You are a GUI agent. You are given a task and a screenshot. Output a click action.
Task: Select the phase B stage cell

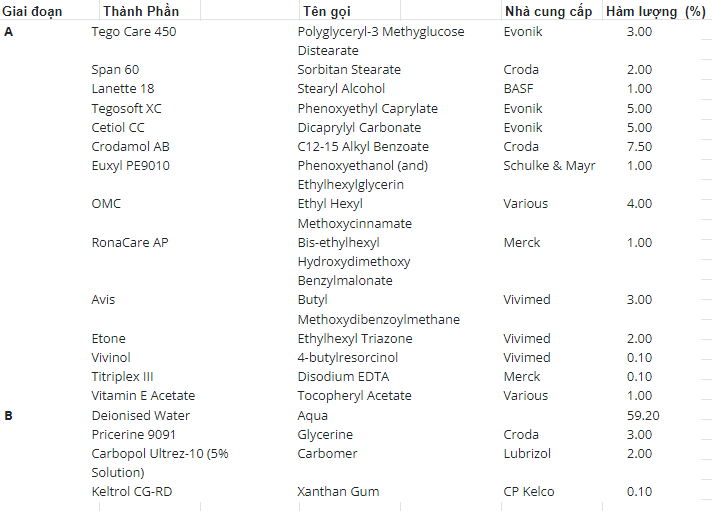[9, 416]
